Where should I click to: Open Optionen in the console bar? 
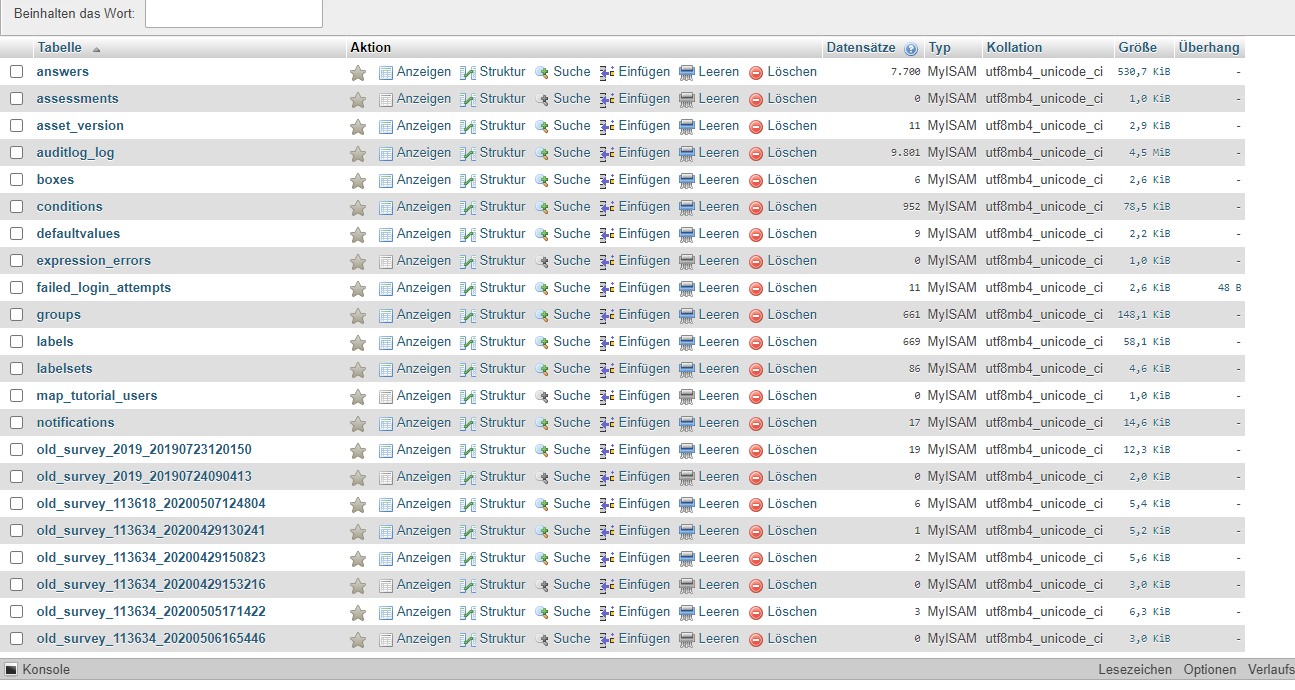[1209, 669]
